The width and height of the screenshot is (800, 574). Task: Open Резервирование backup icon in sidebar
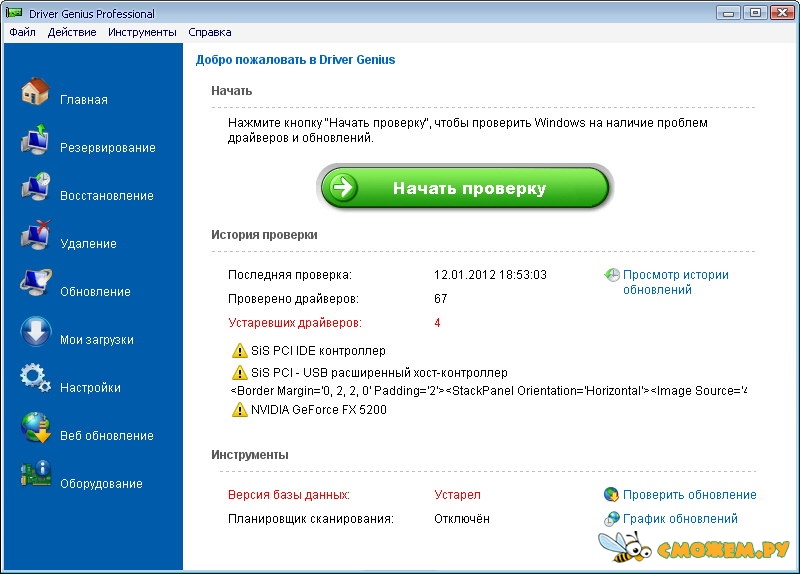[x=35, y=139]
